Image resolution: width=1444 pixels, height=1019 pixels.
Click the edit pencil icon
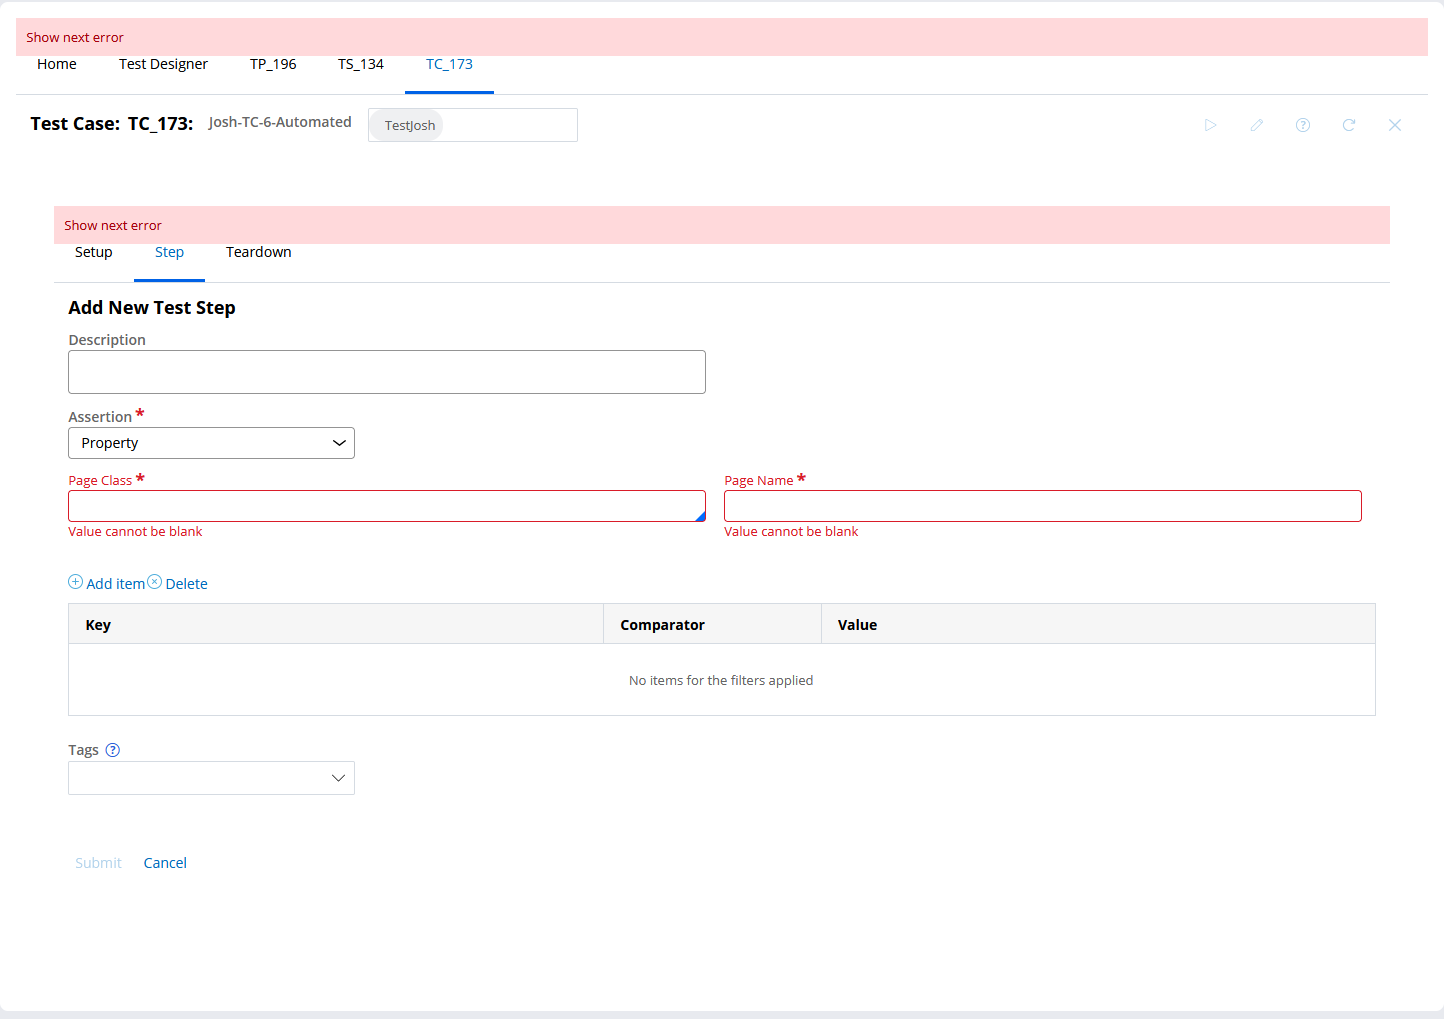(x=1257, y=125)
